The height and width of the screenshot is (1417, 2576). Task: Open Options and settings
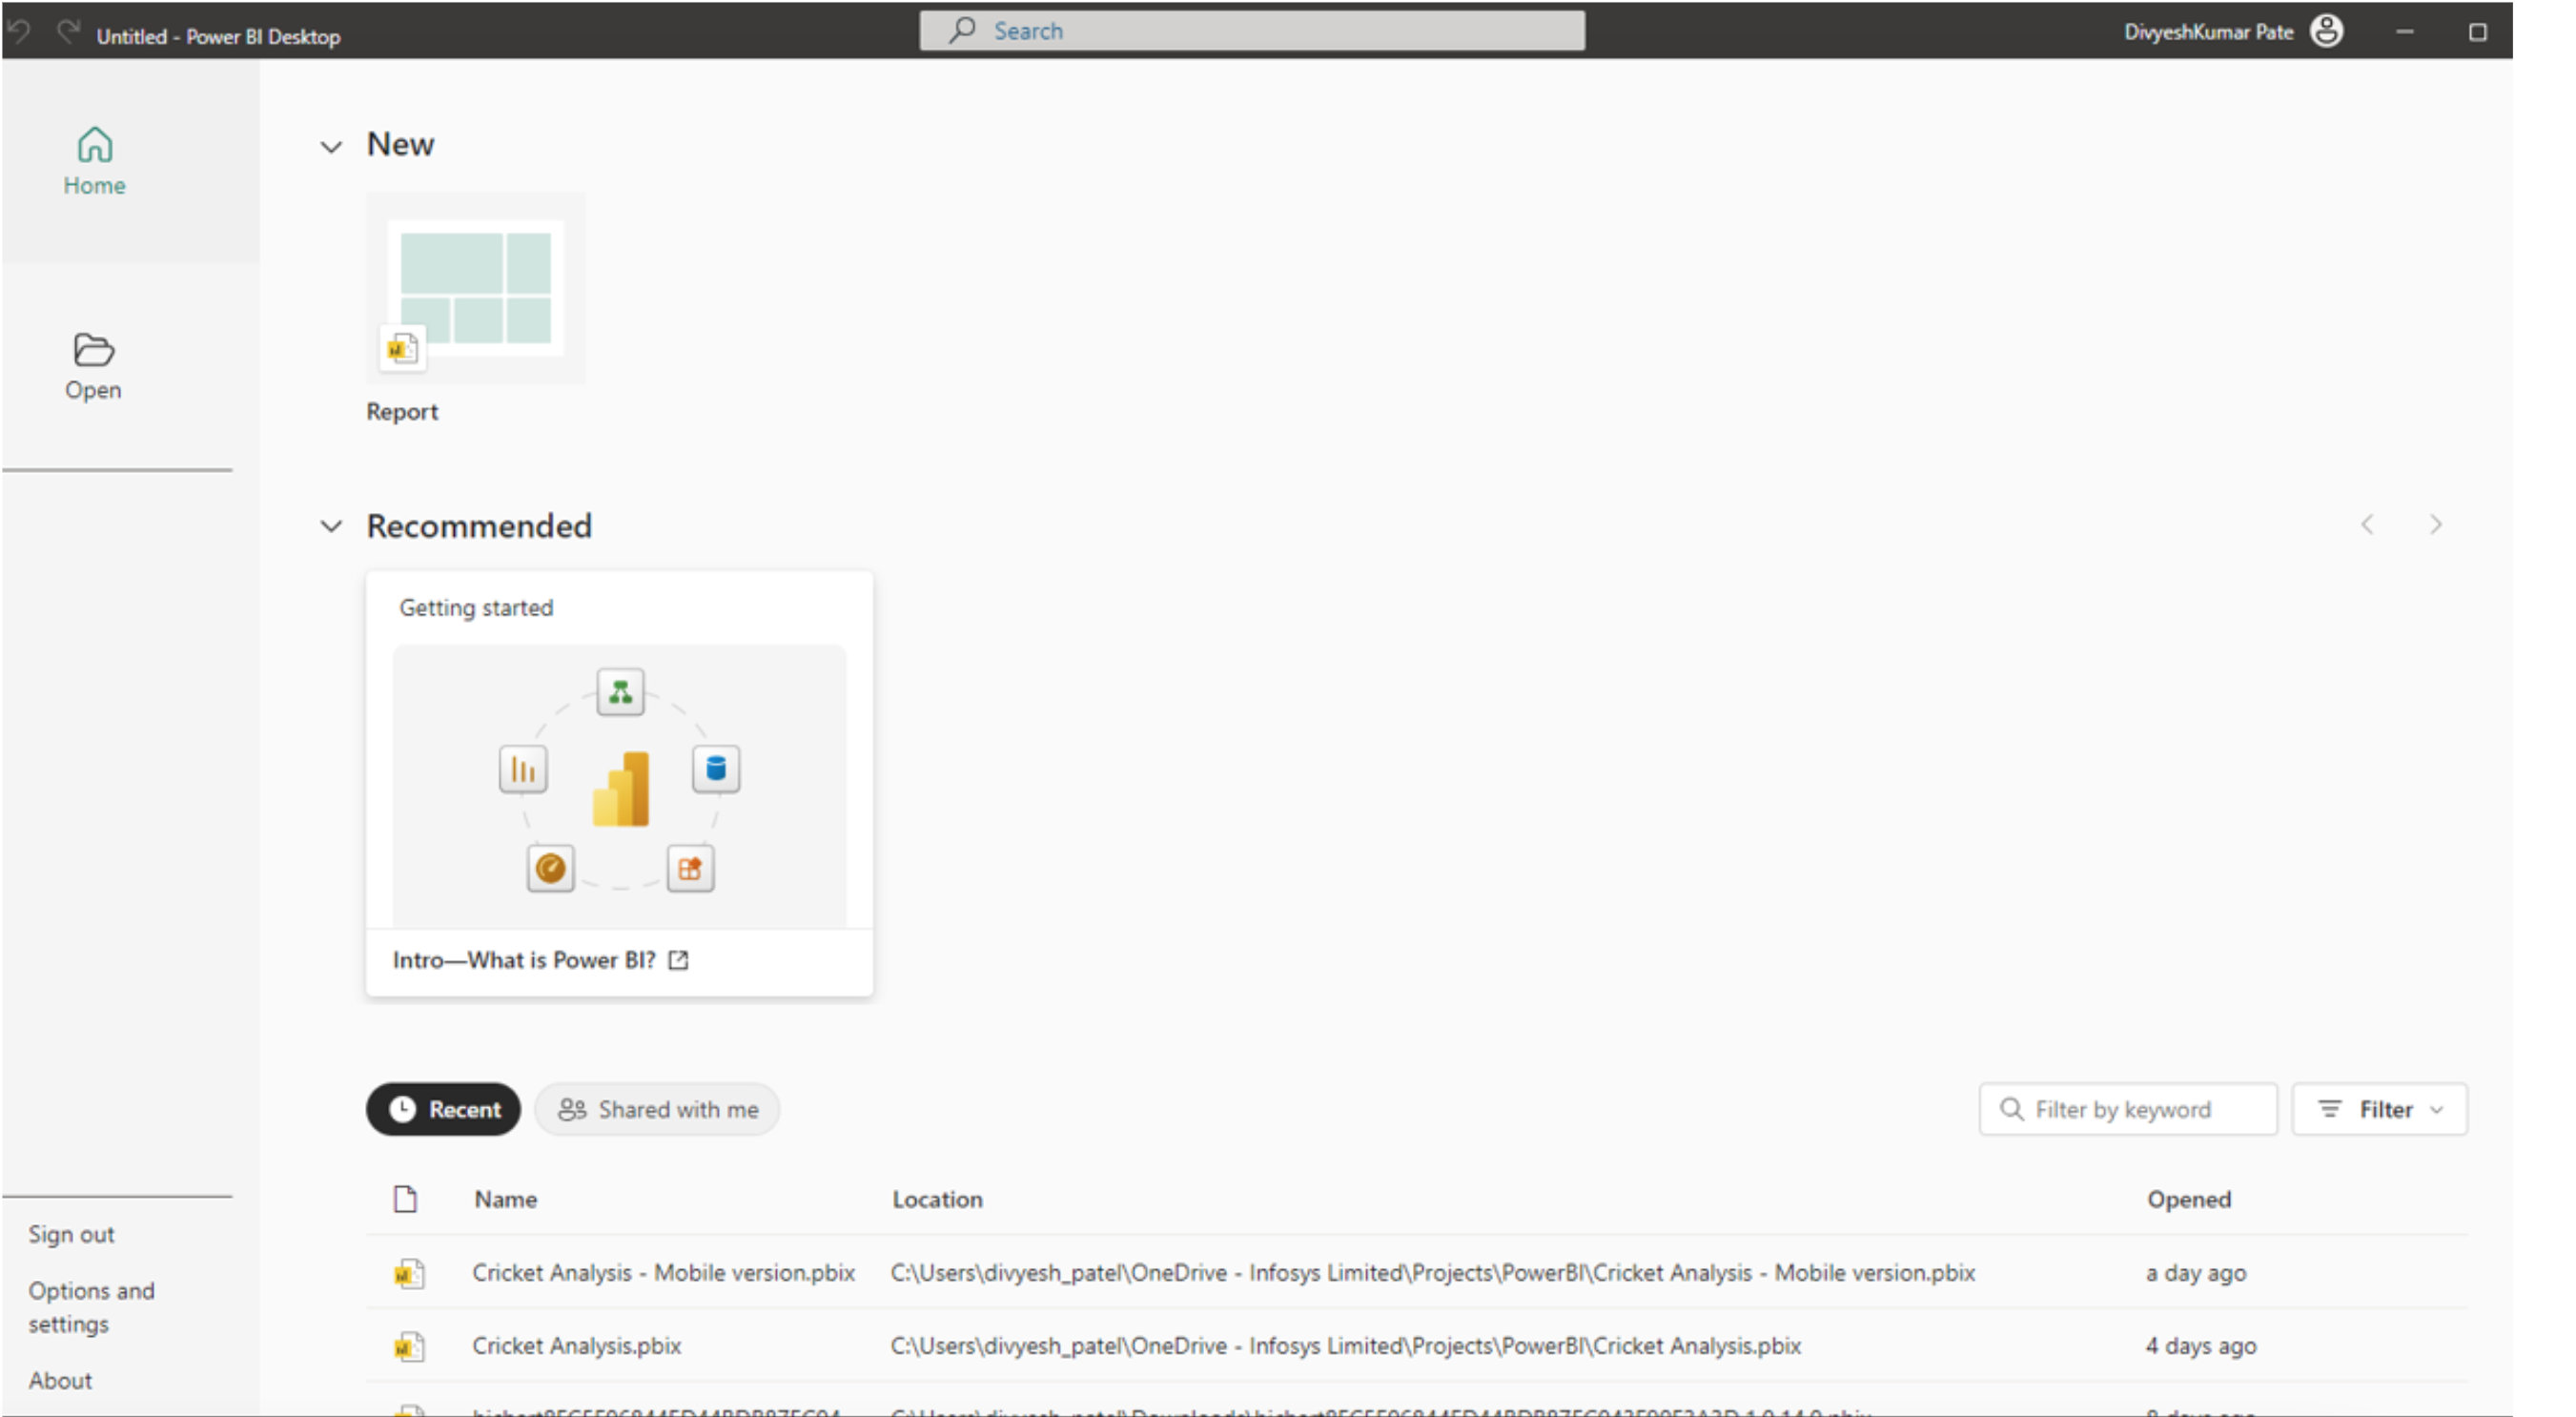tap(91, 1307)
